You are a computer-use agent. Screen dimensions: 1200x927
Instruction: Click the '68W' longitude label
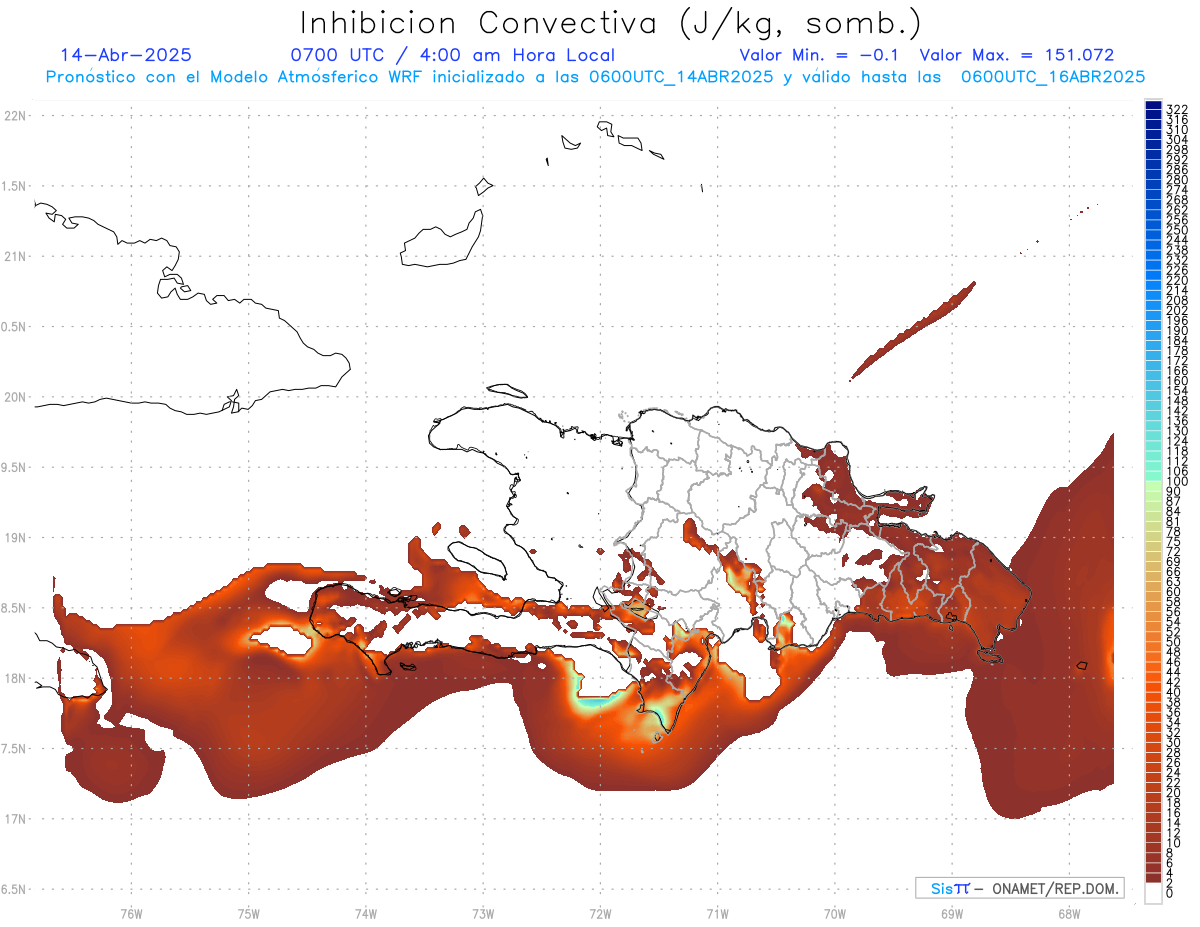1069,913
